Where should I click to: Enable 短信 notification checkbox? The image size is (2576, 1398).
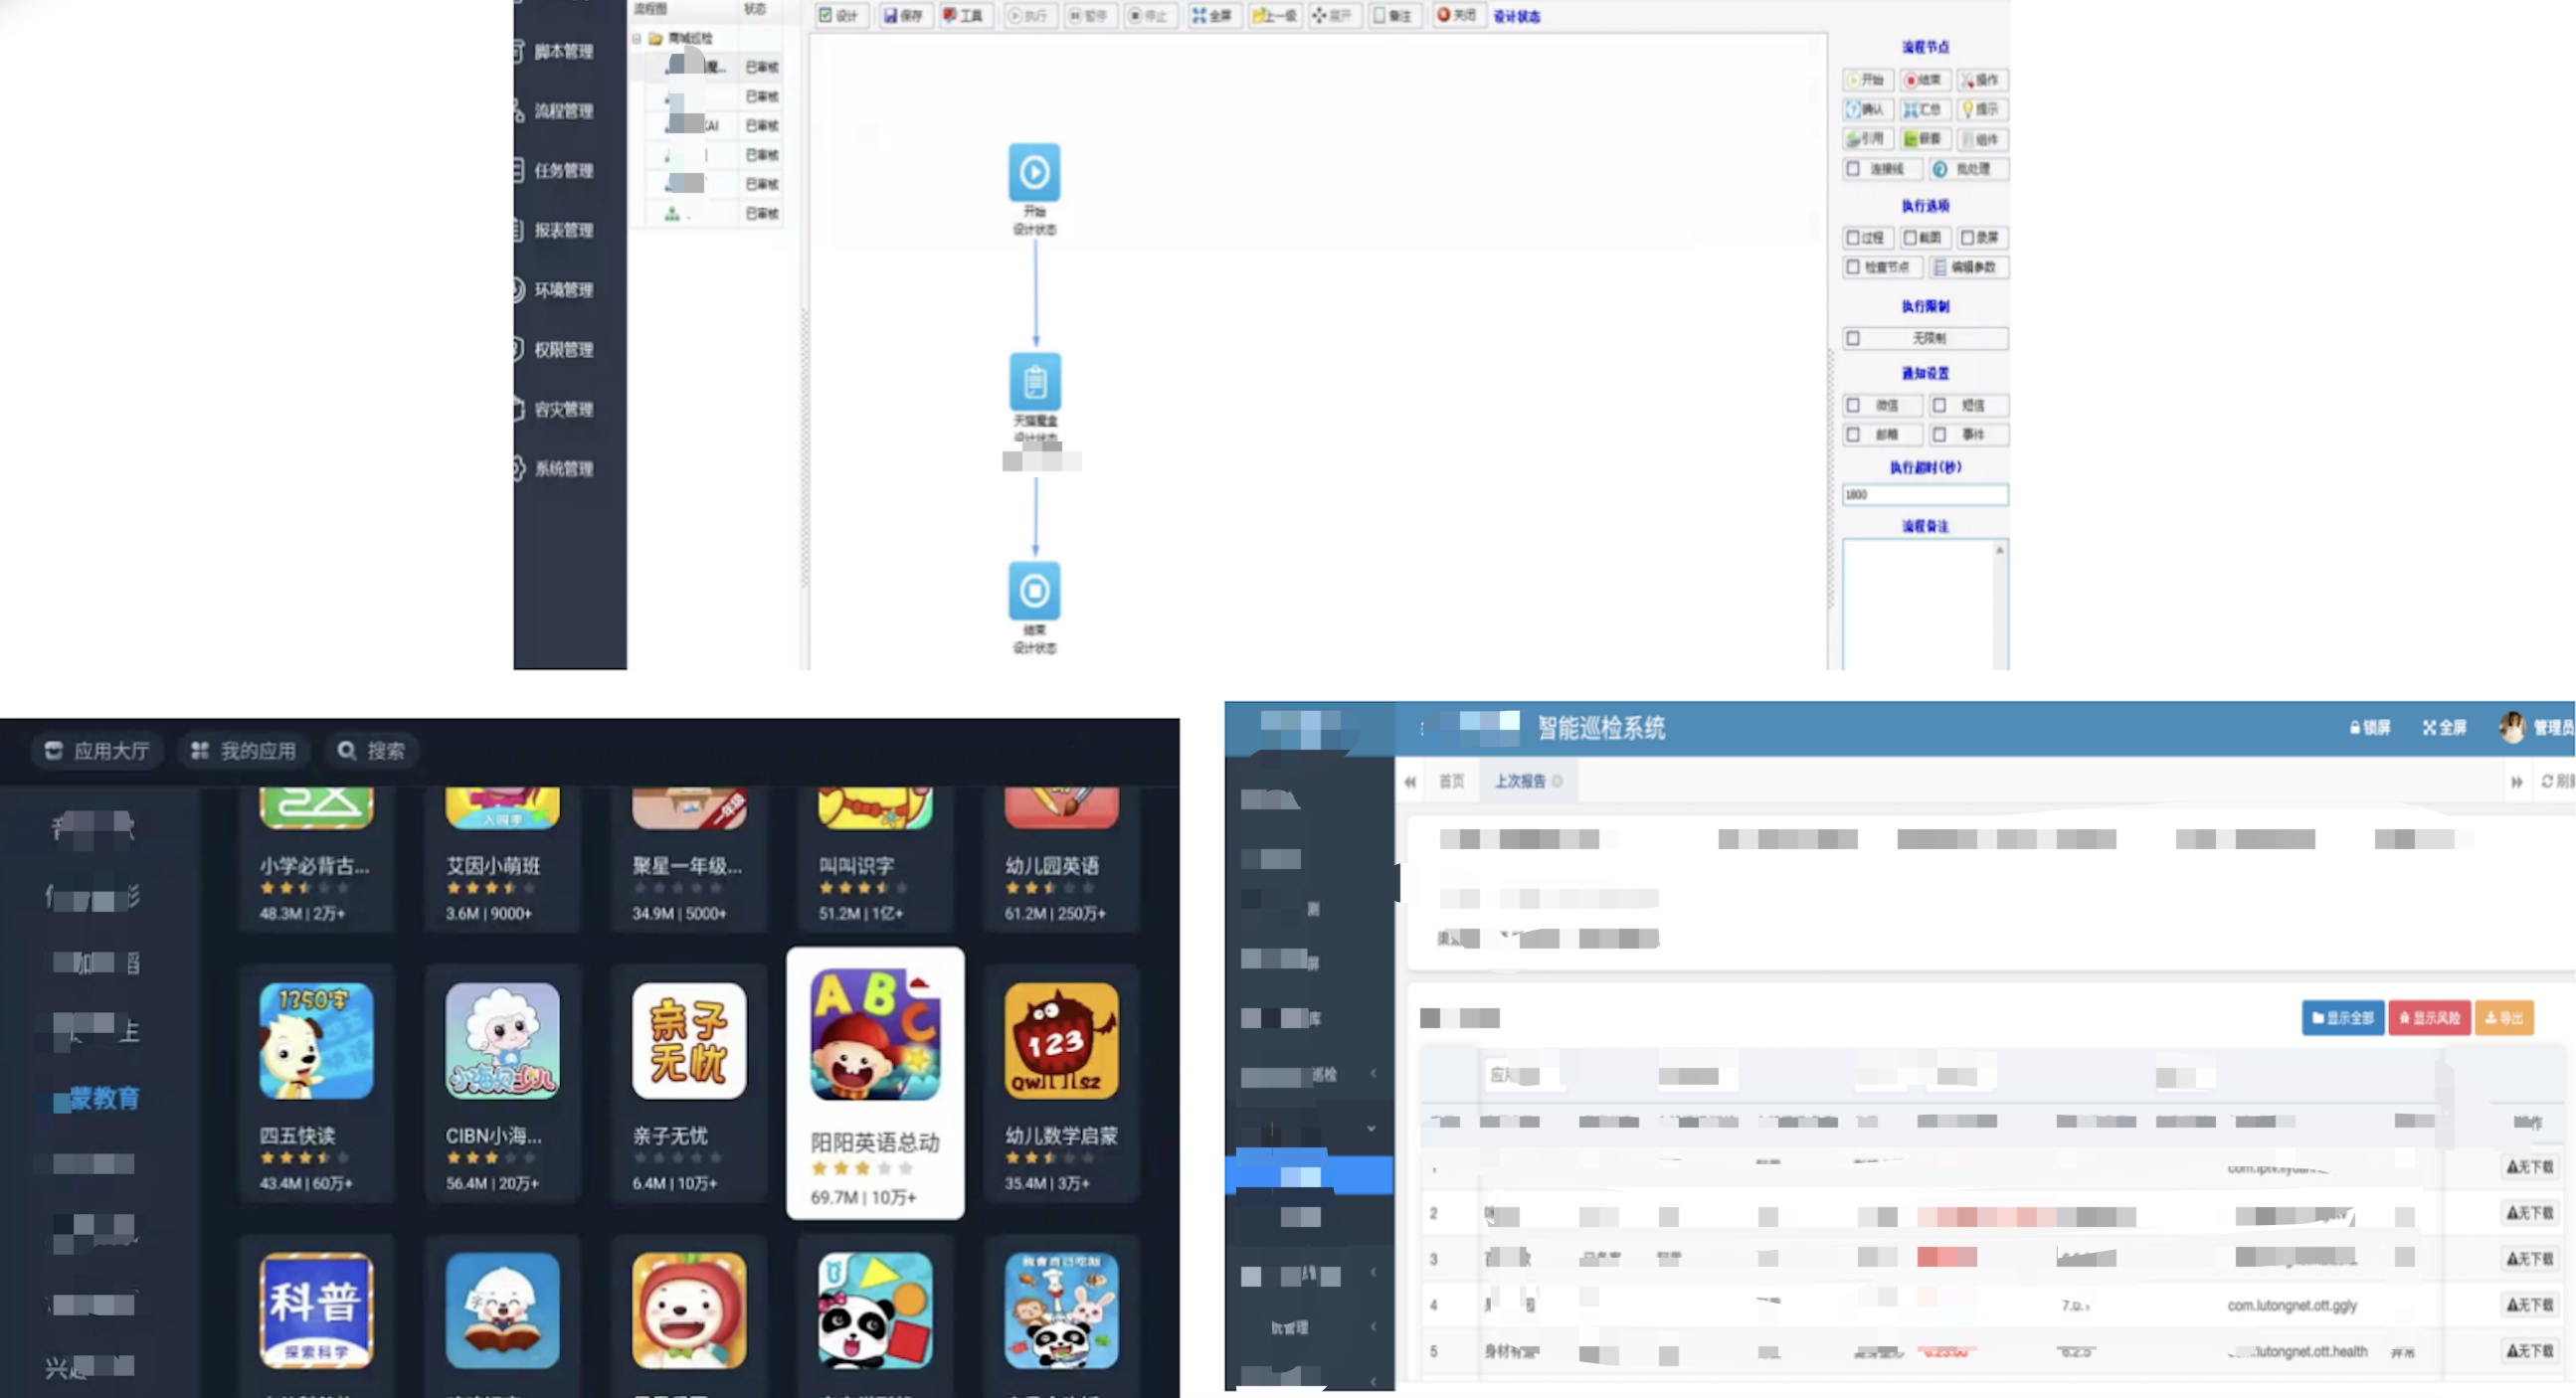[1939, 405]
